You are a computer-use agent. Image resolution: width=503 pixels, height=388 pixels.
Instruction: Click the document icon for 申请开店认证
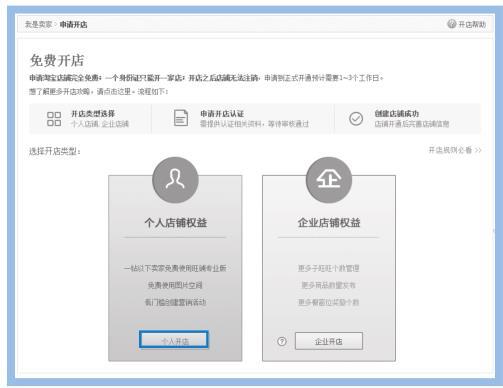(x=181, y=118)
